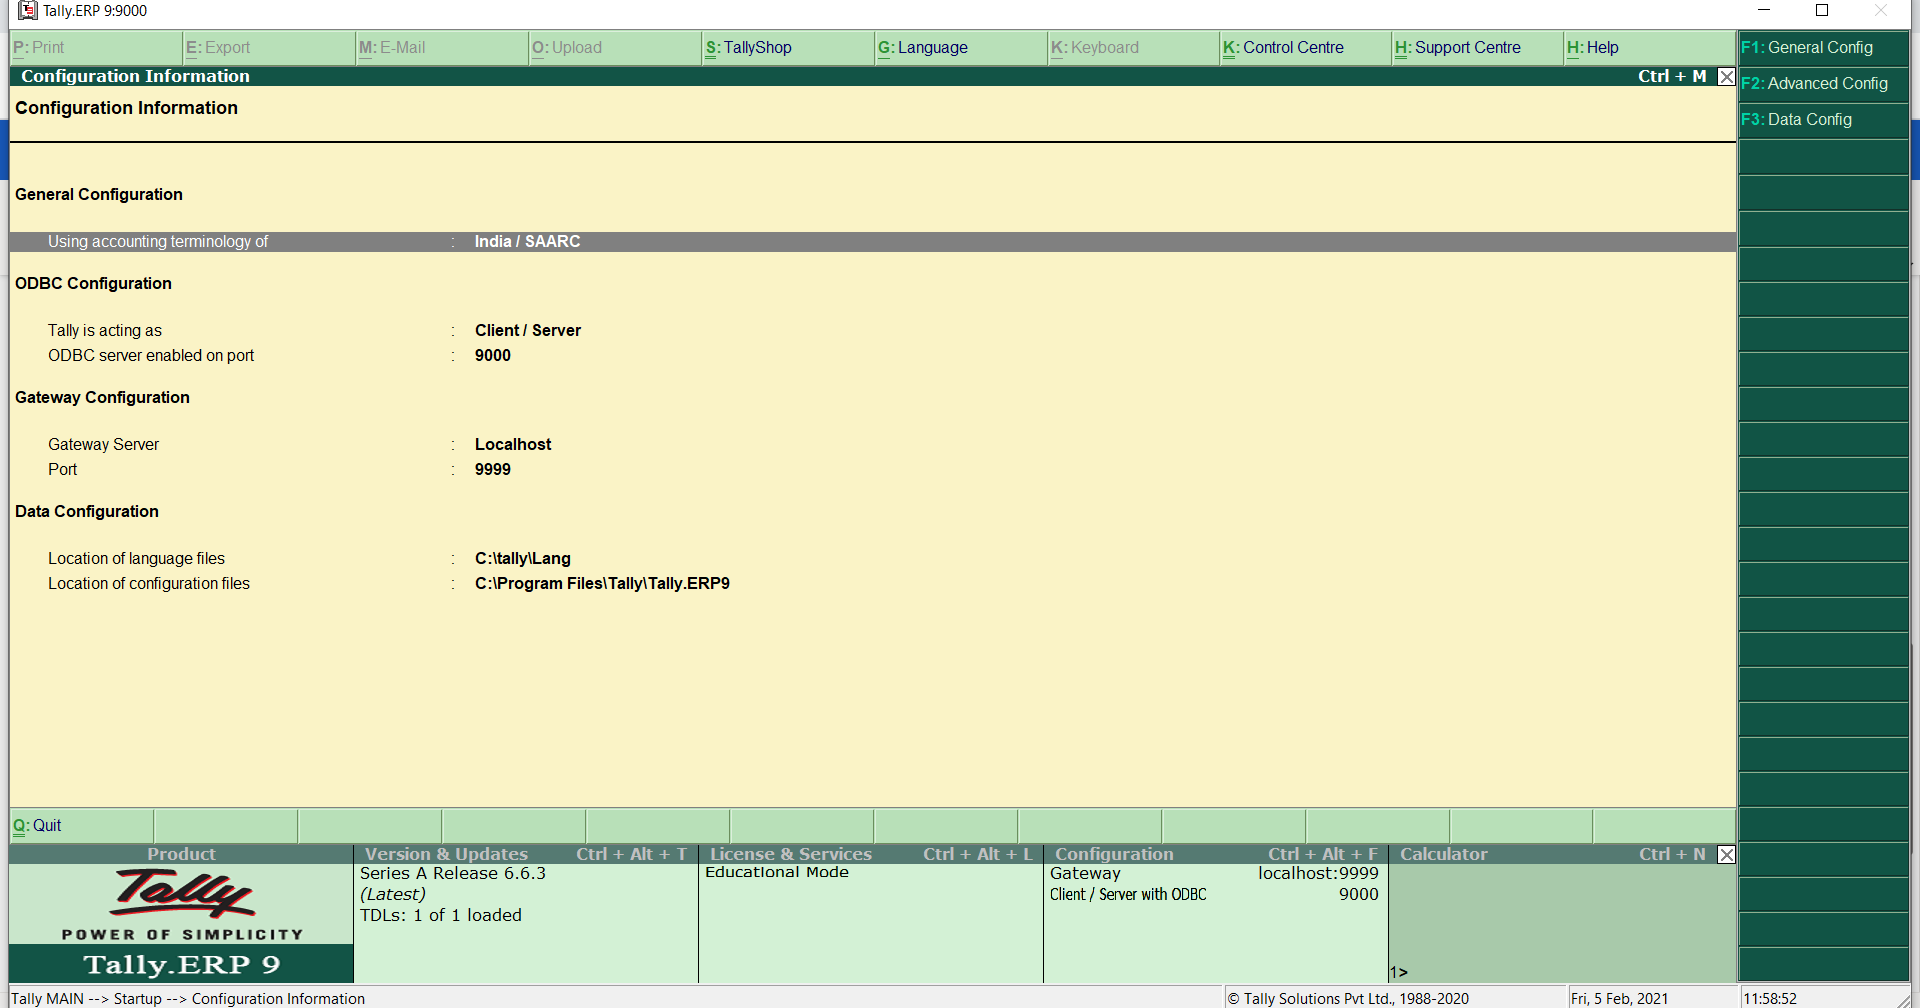This screenshot has height=1008, width=1920.
Task: Open M: E-Mail option
Action: pos(442,47)
